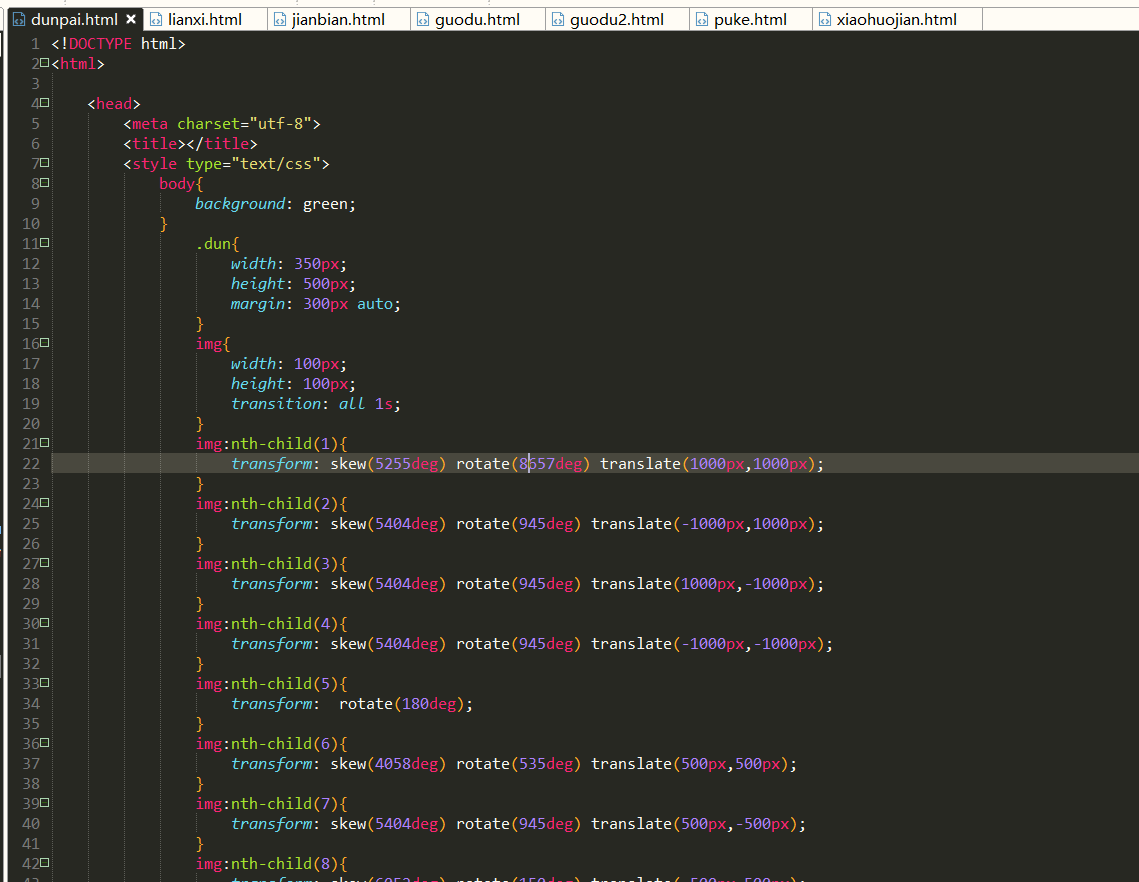Open the puke.html tab
This screenshot has width=1139, height=882.
(750, 20)
